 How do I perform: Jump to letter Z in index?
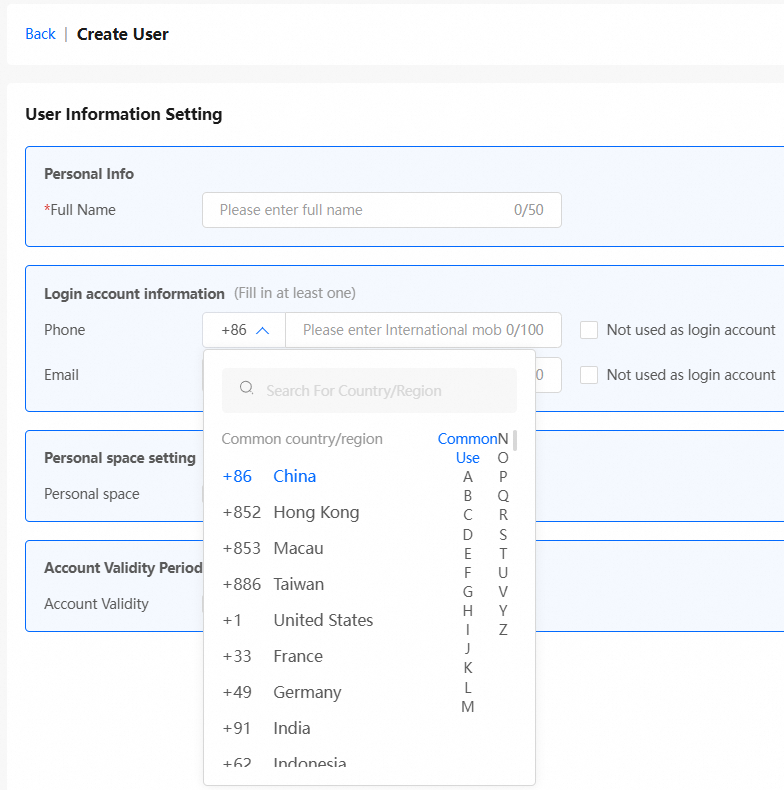point(503,630)
